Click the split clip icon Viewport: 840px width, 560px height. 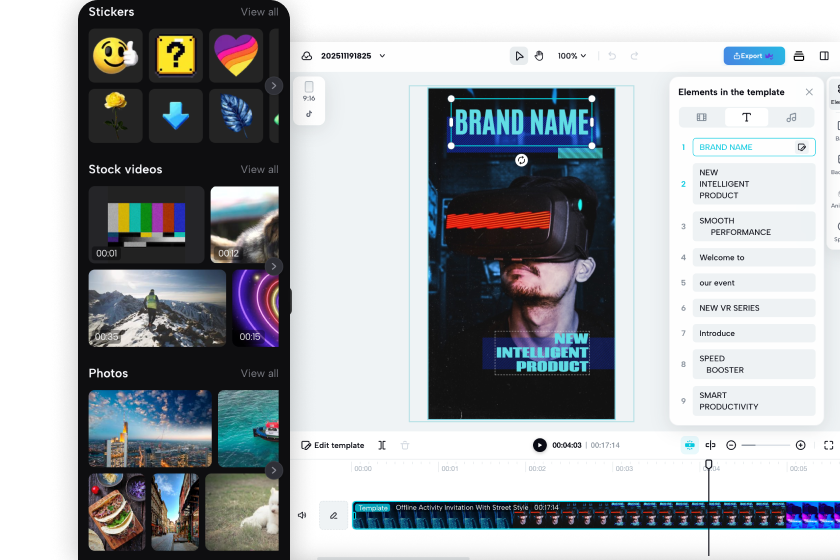(382, 445)
